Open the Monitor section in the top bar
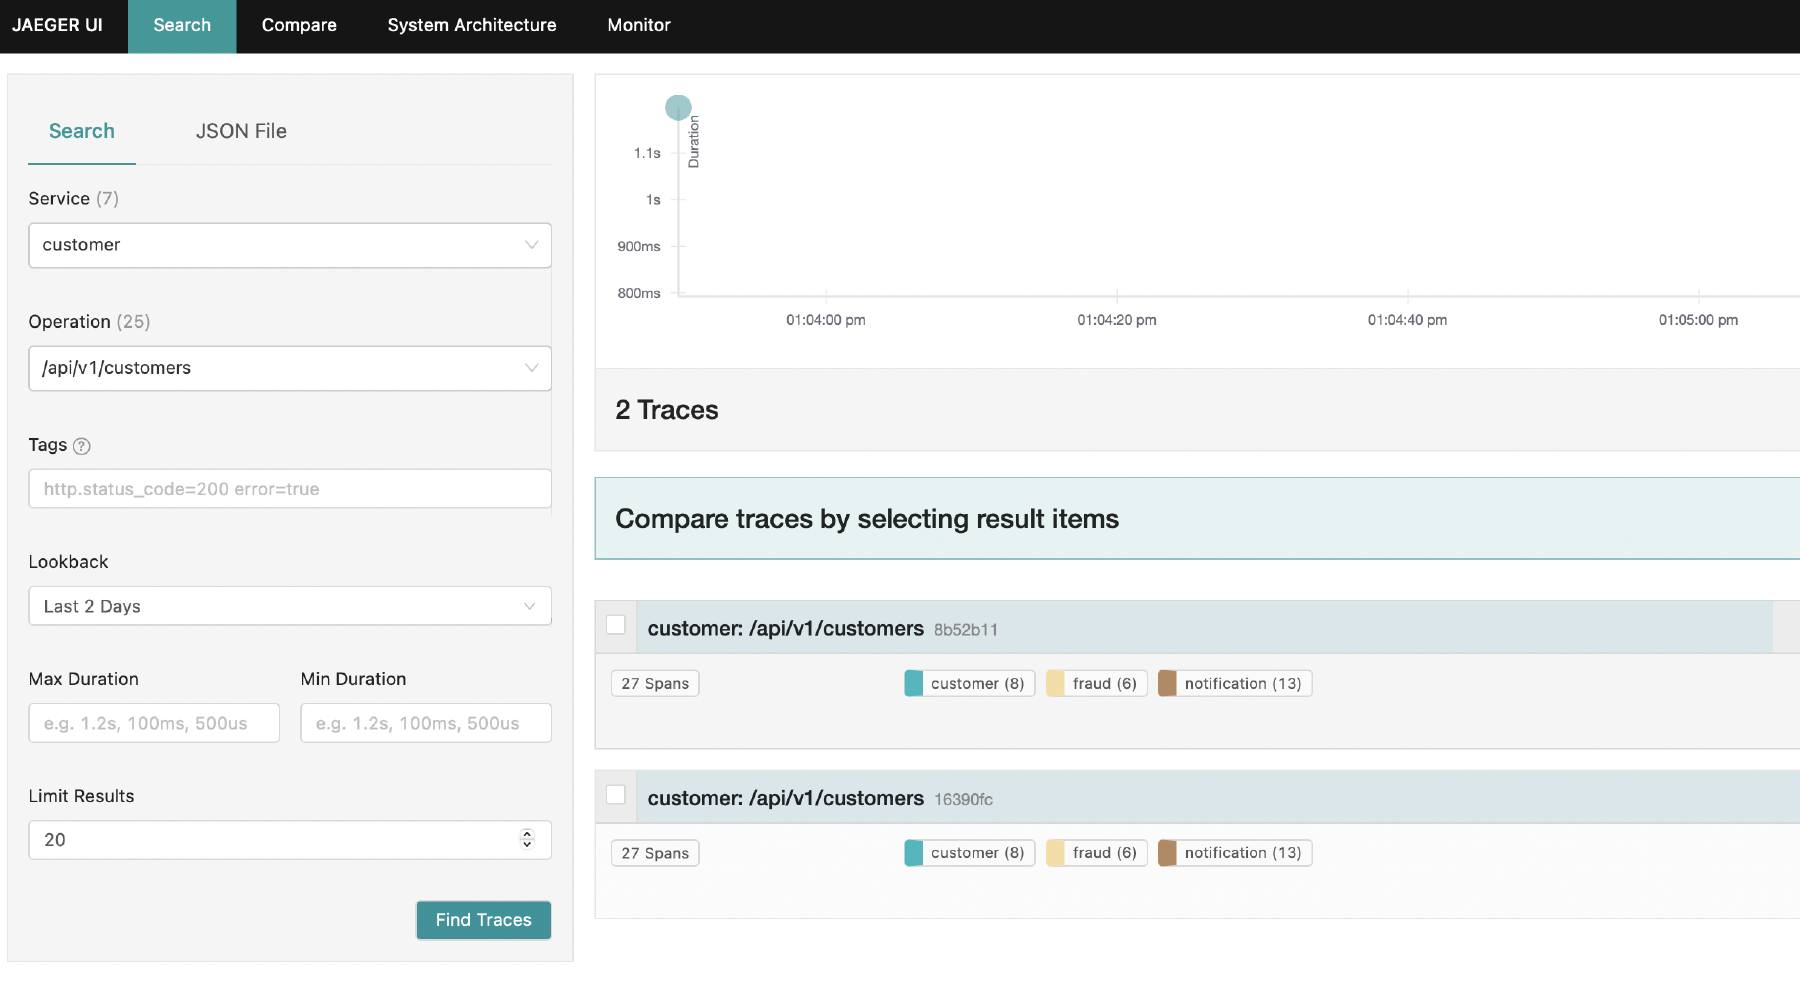 (638, 25)
